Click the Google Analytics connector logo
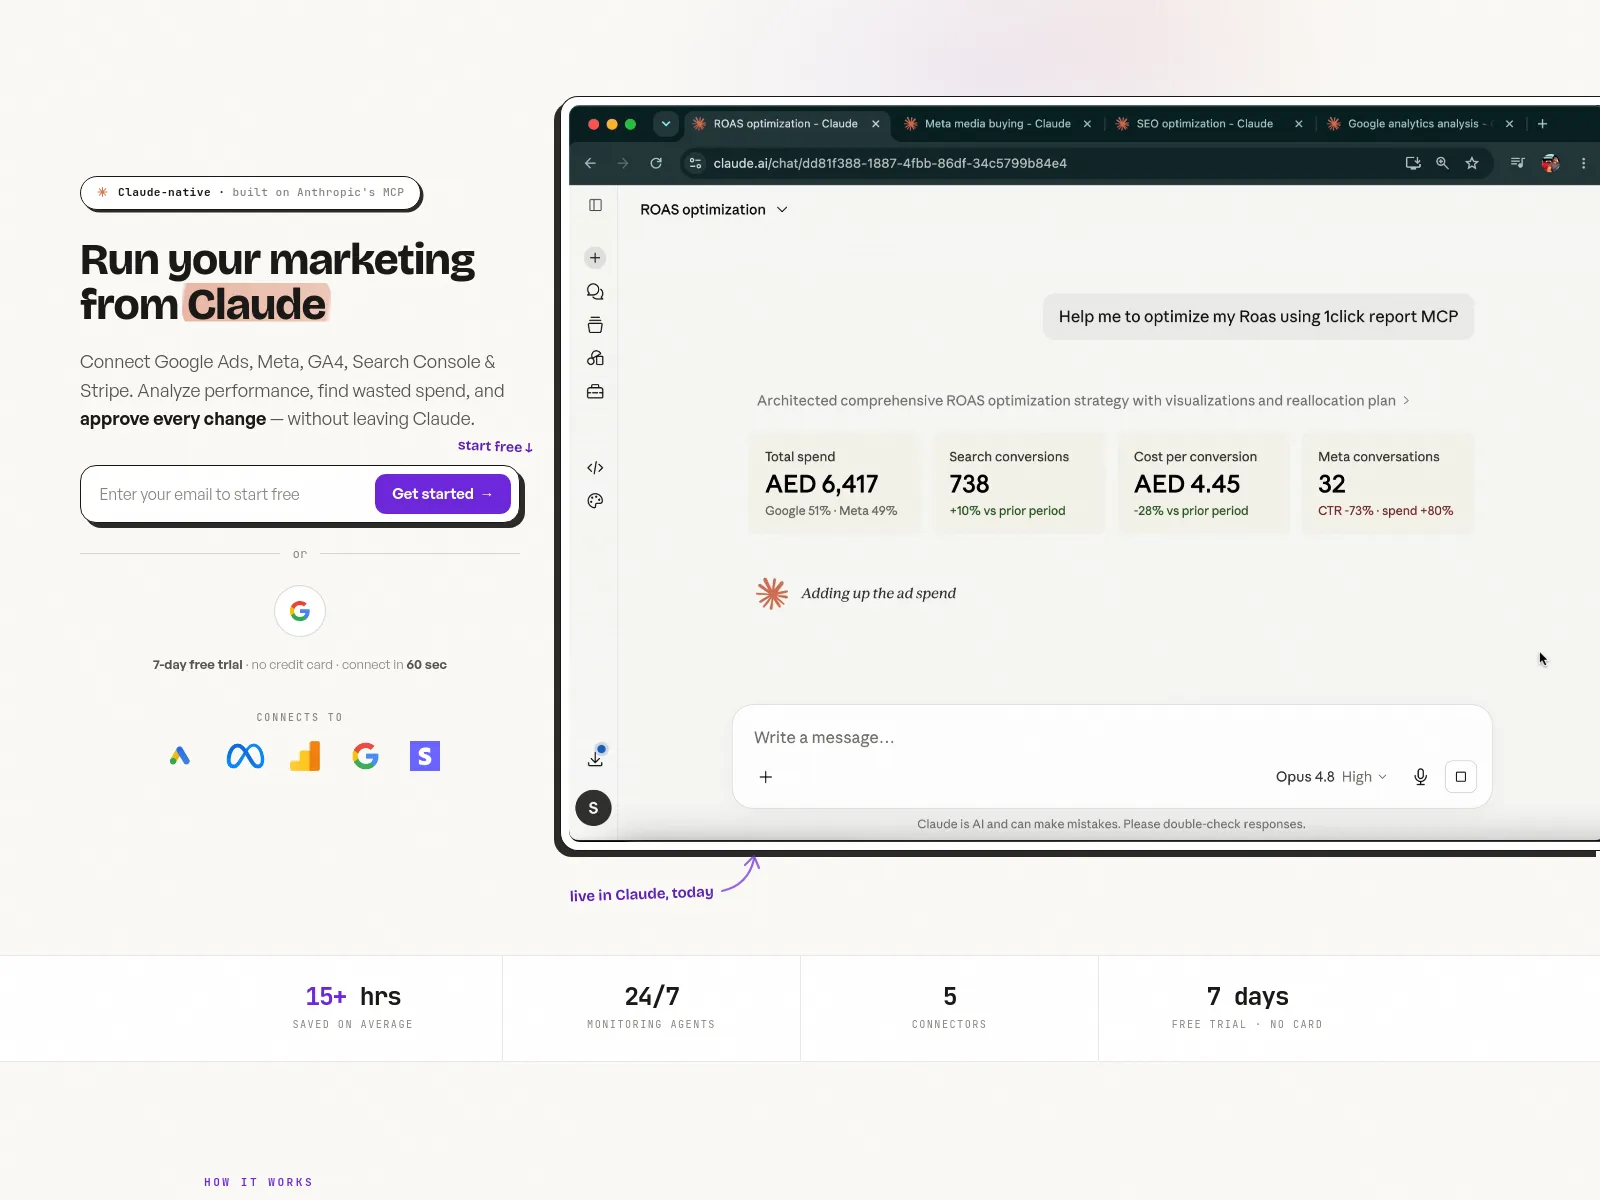Screen dimensions: 1600x1200 [x=305, y=756]
